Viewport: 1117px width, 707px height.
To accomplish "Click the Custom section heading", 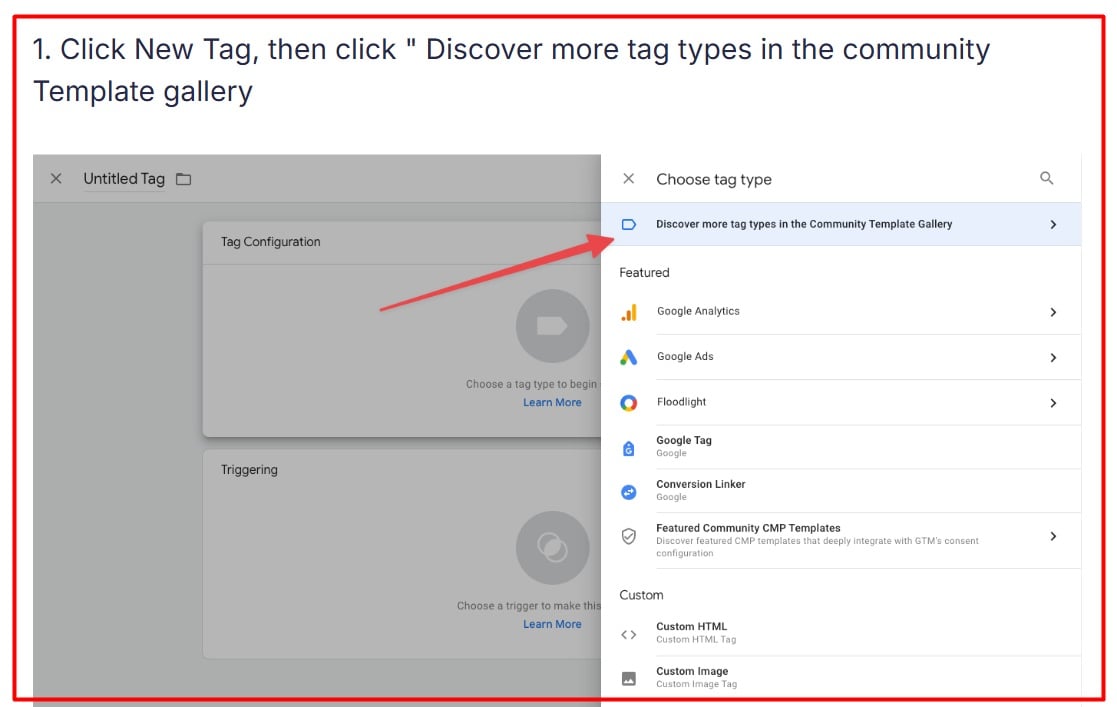I will click(641, 595).
